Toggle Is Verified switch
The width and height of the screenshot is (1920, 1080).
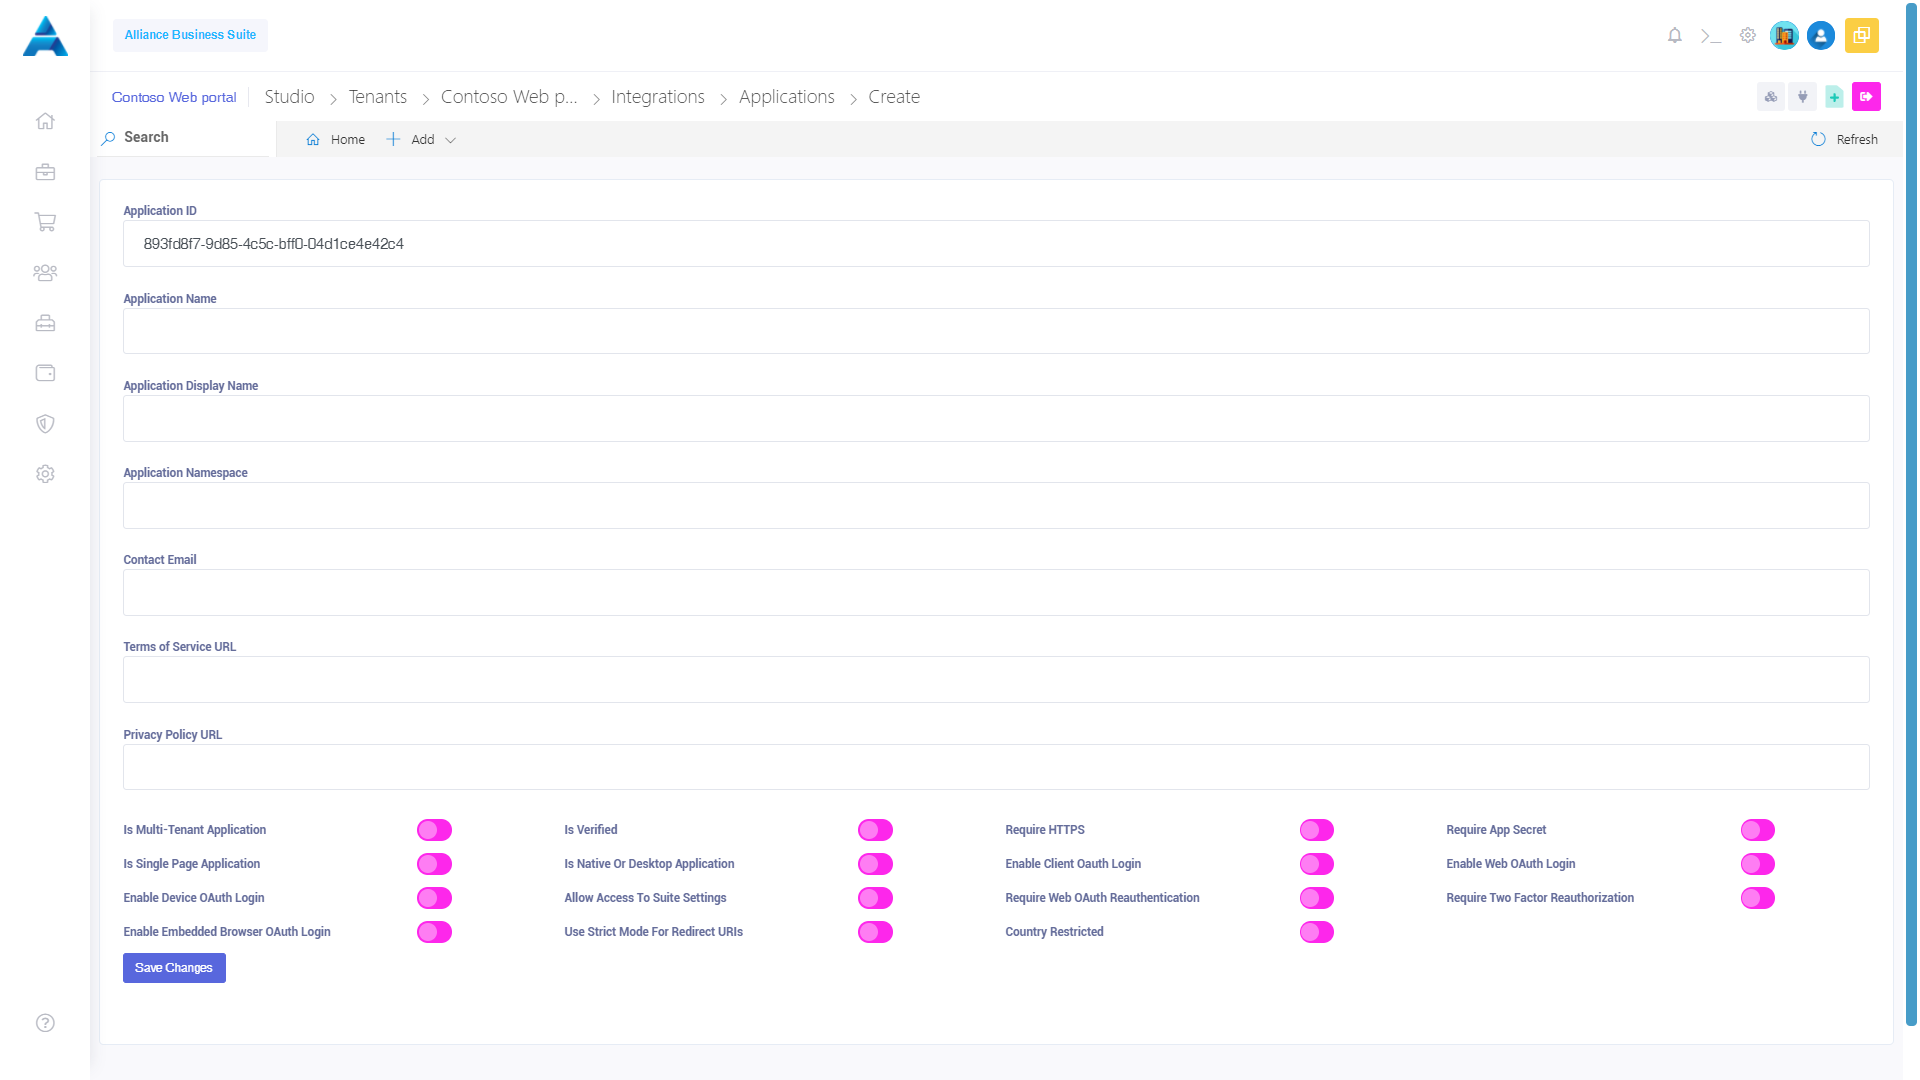coord(875,830)
